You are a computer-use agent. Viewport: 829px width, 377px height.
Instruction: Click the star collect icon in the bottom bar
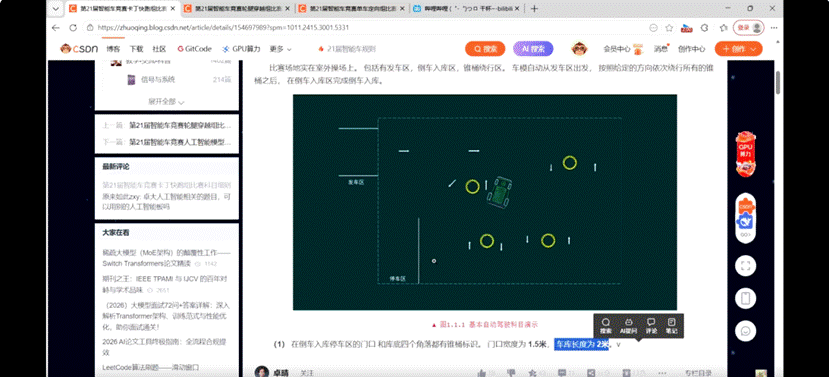tap(533, 373)
